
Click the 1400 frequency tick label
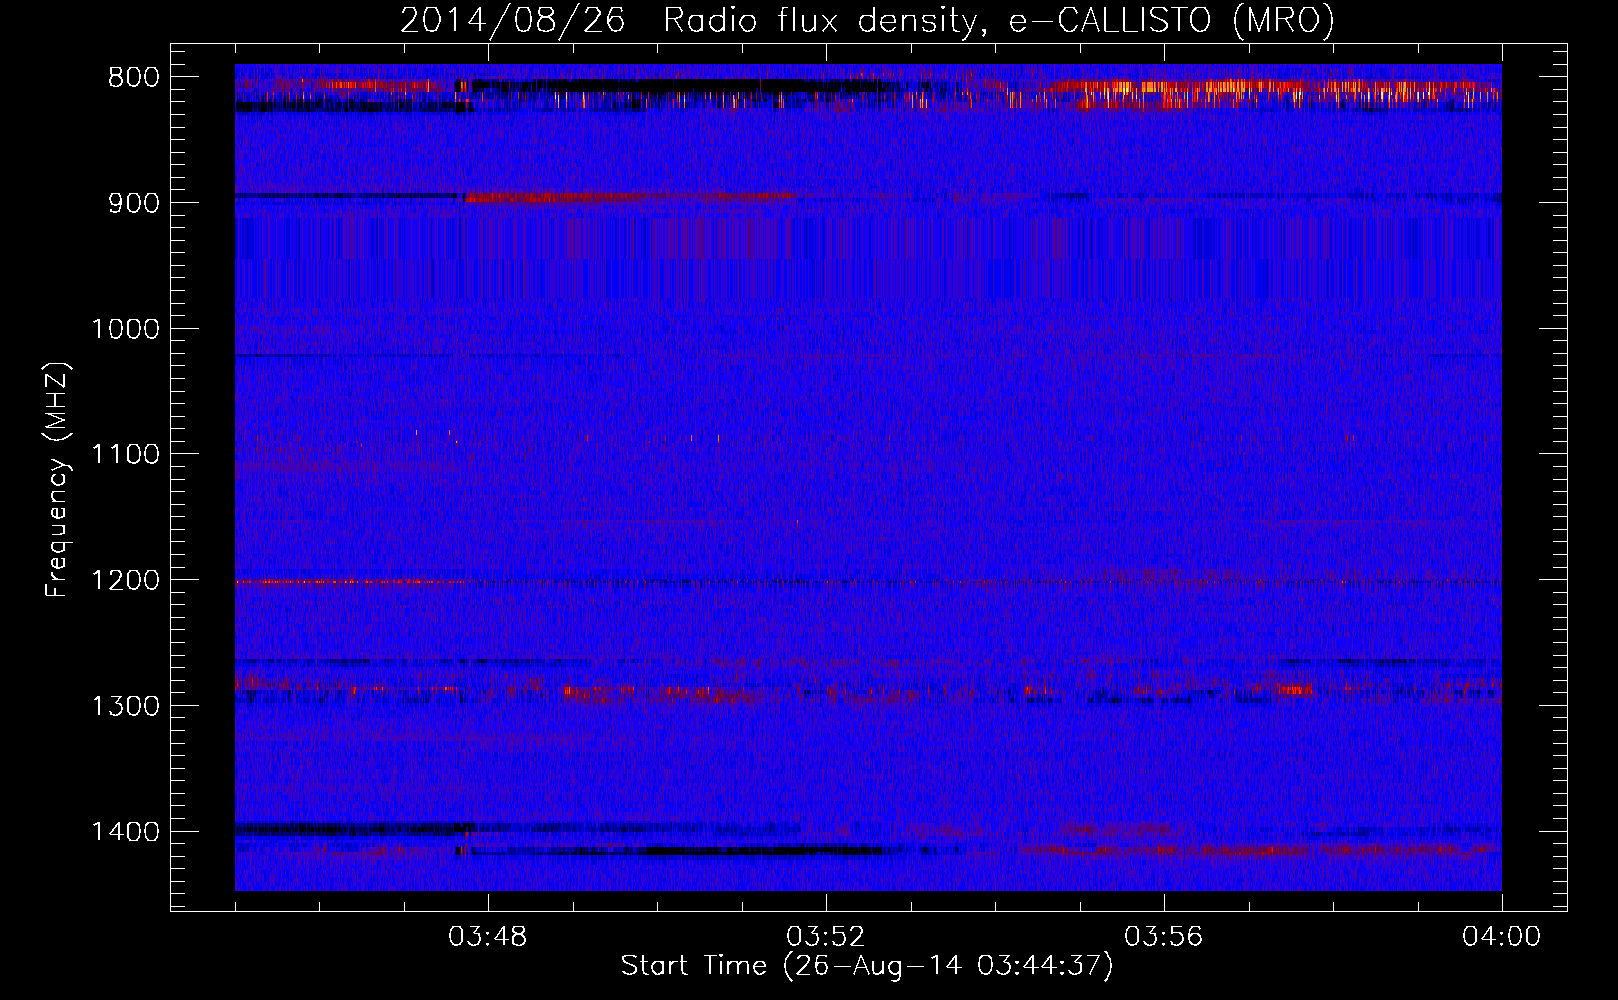coord(125,832)
